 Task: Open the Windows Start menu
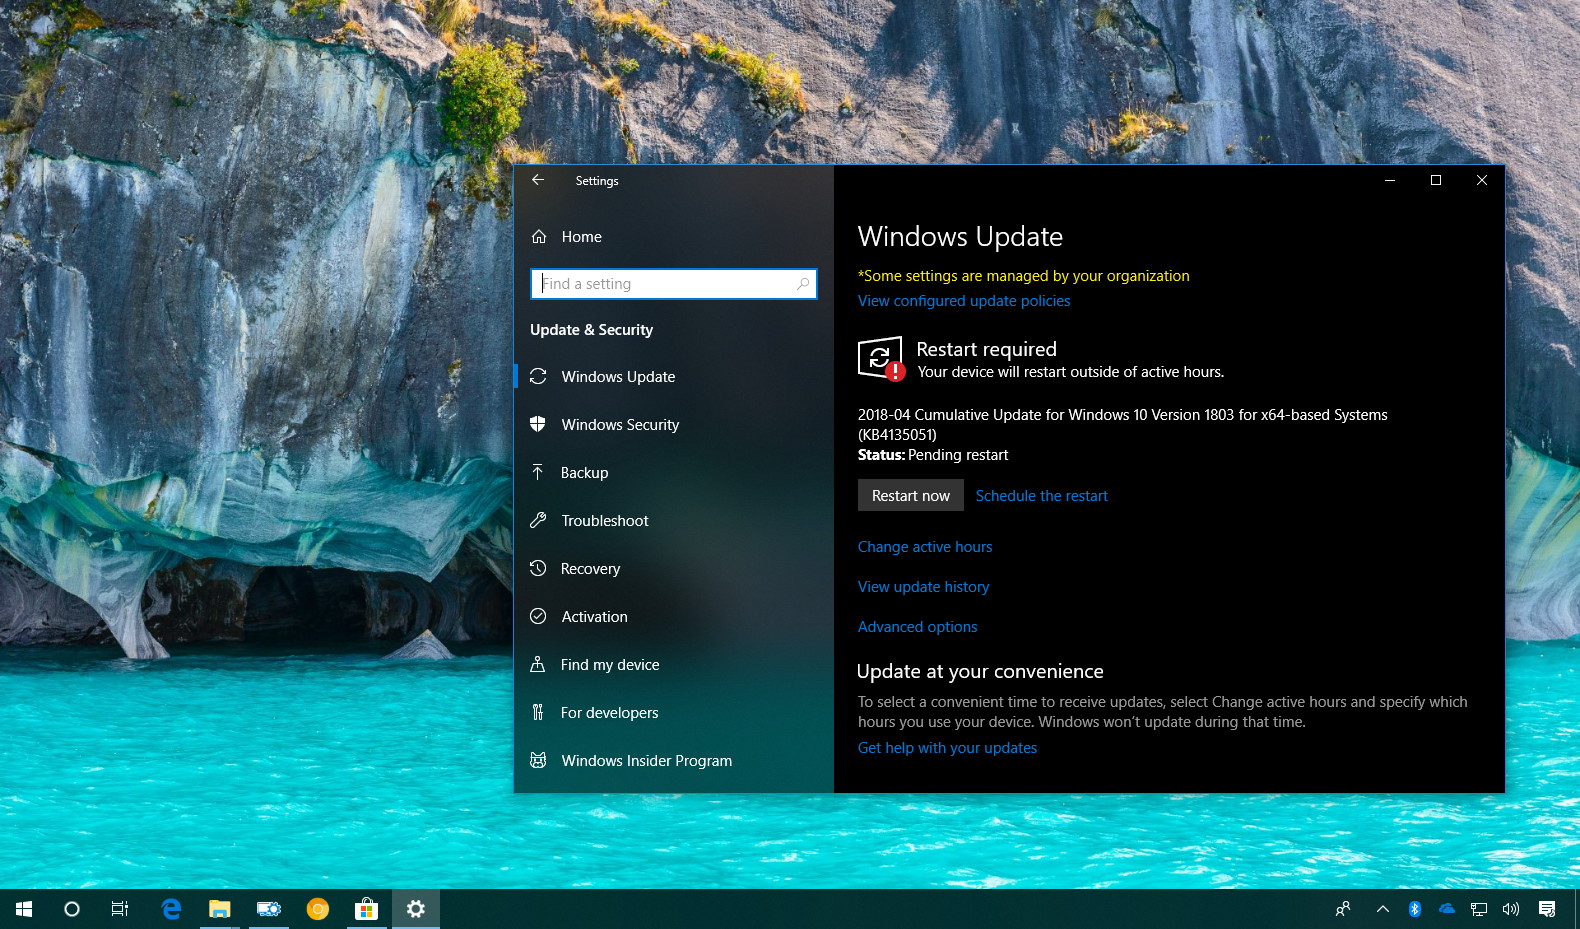(x=24, y=909)
